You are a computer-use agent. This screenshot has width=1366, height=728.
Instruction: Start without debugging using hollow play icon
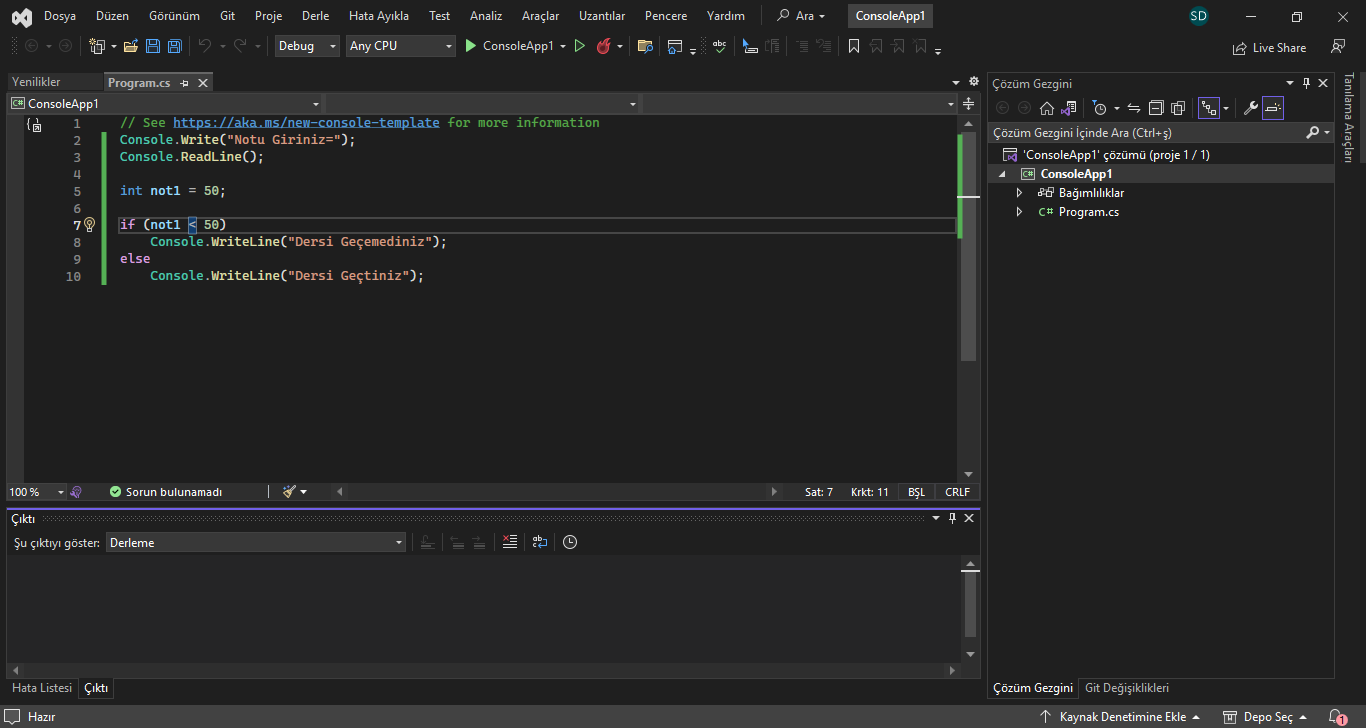[579, 46]
